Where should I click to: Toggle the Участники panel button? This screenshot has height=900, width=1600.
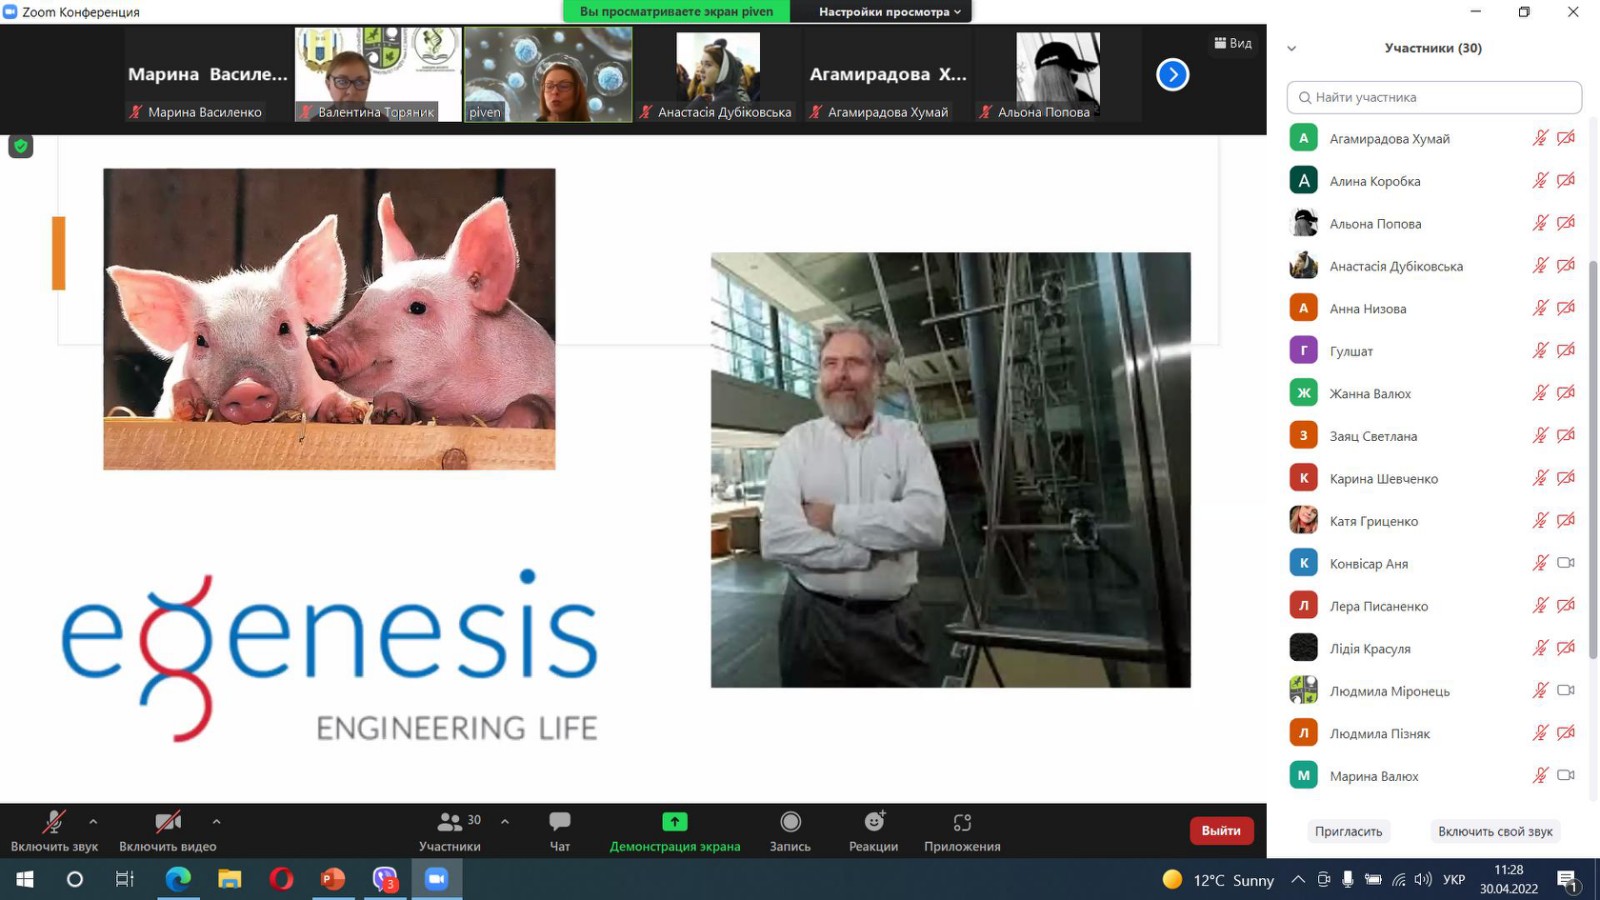coord(450,831)
